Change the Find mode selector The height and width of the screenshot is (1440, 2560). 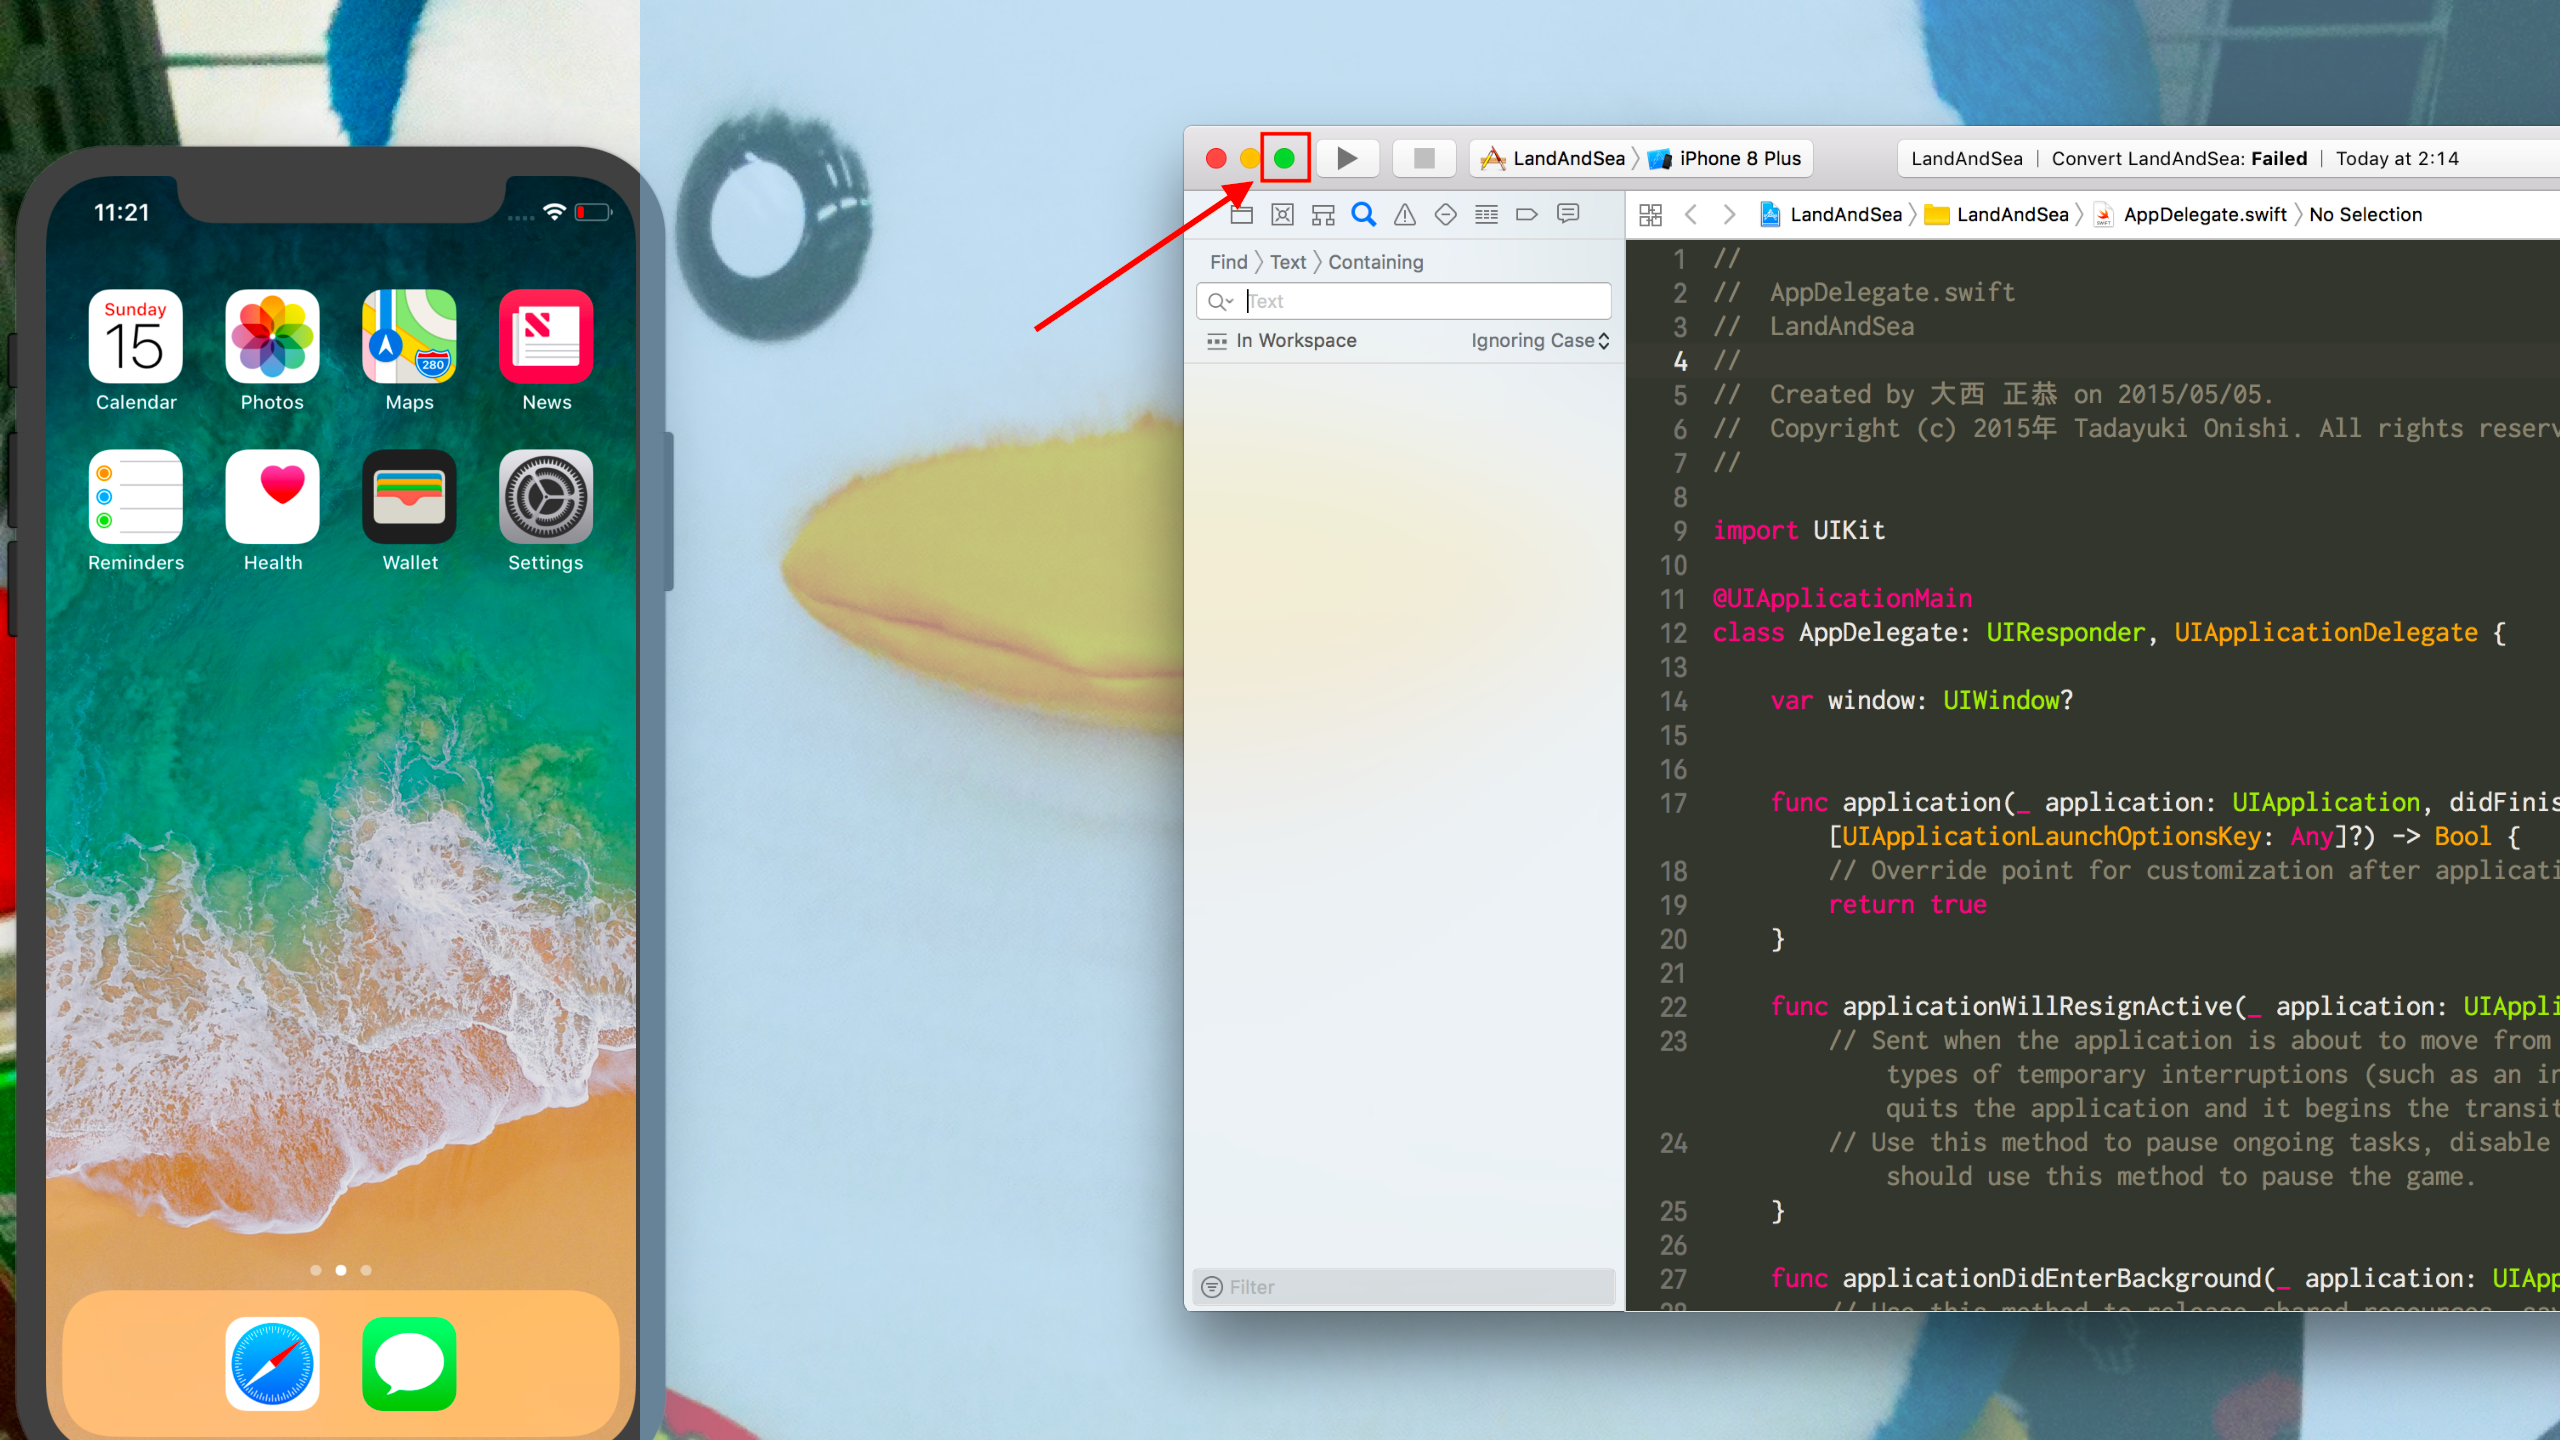[1229, 262]
